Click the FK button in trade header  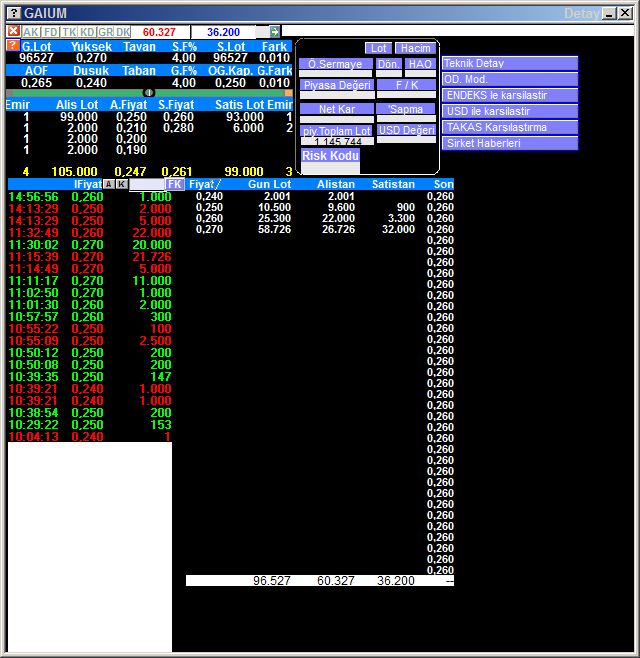click(175, 184)
